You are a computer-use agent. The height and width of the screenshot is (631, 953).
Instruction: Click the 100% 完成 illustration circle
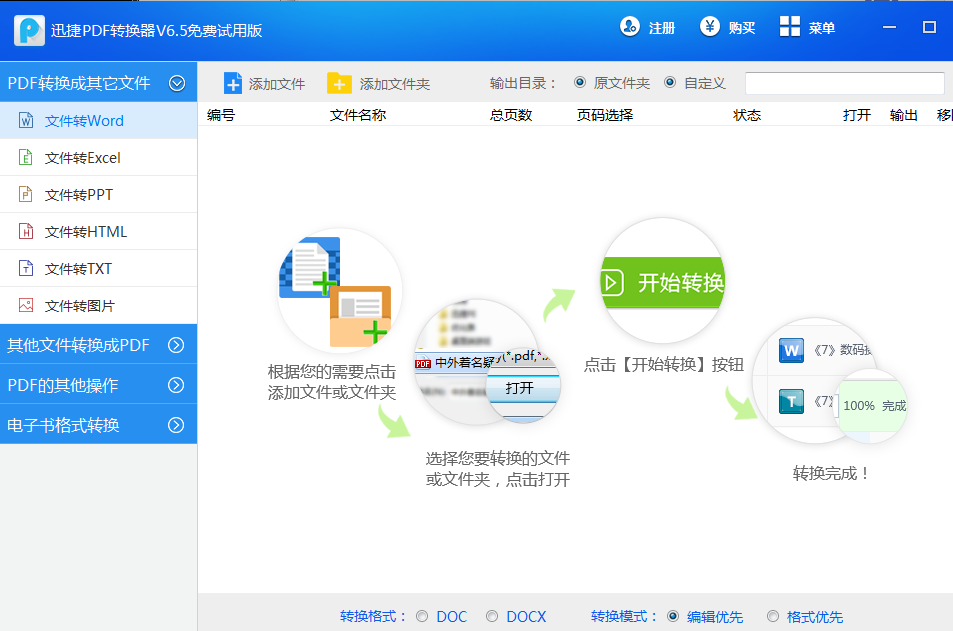pos(872,405)
